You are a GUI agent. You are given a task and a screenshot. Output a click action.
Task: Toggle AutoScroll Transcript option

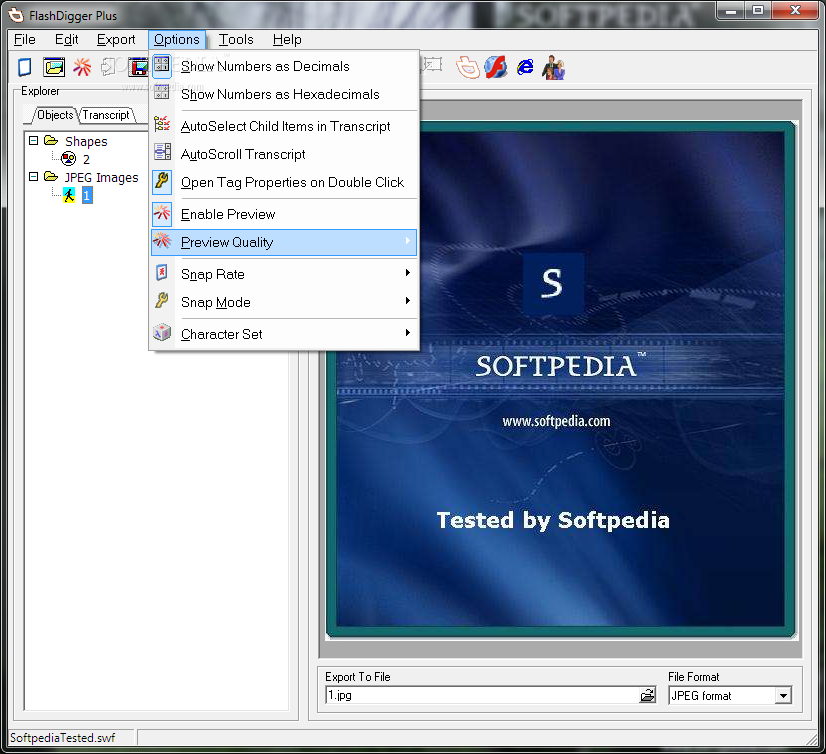tap(284, 154)
